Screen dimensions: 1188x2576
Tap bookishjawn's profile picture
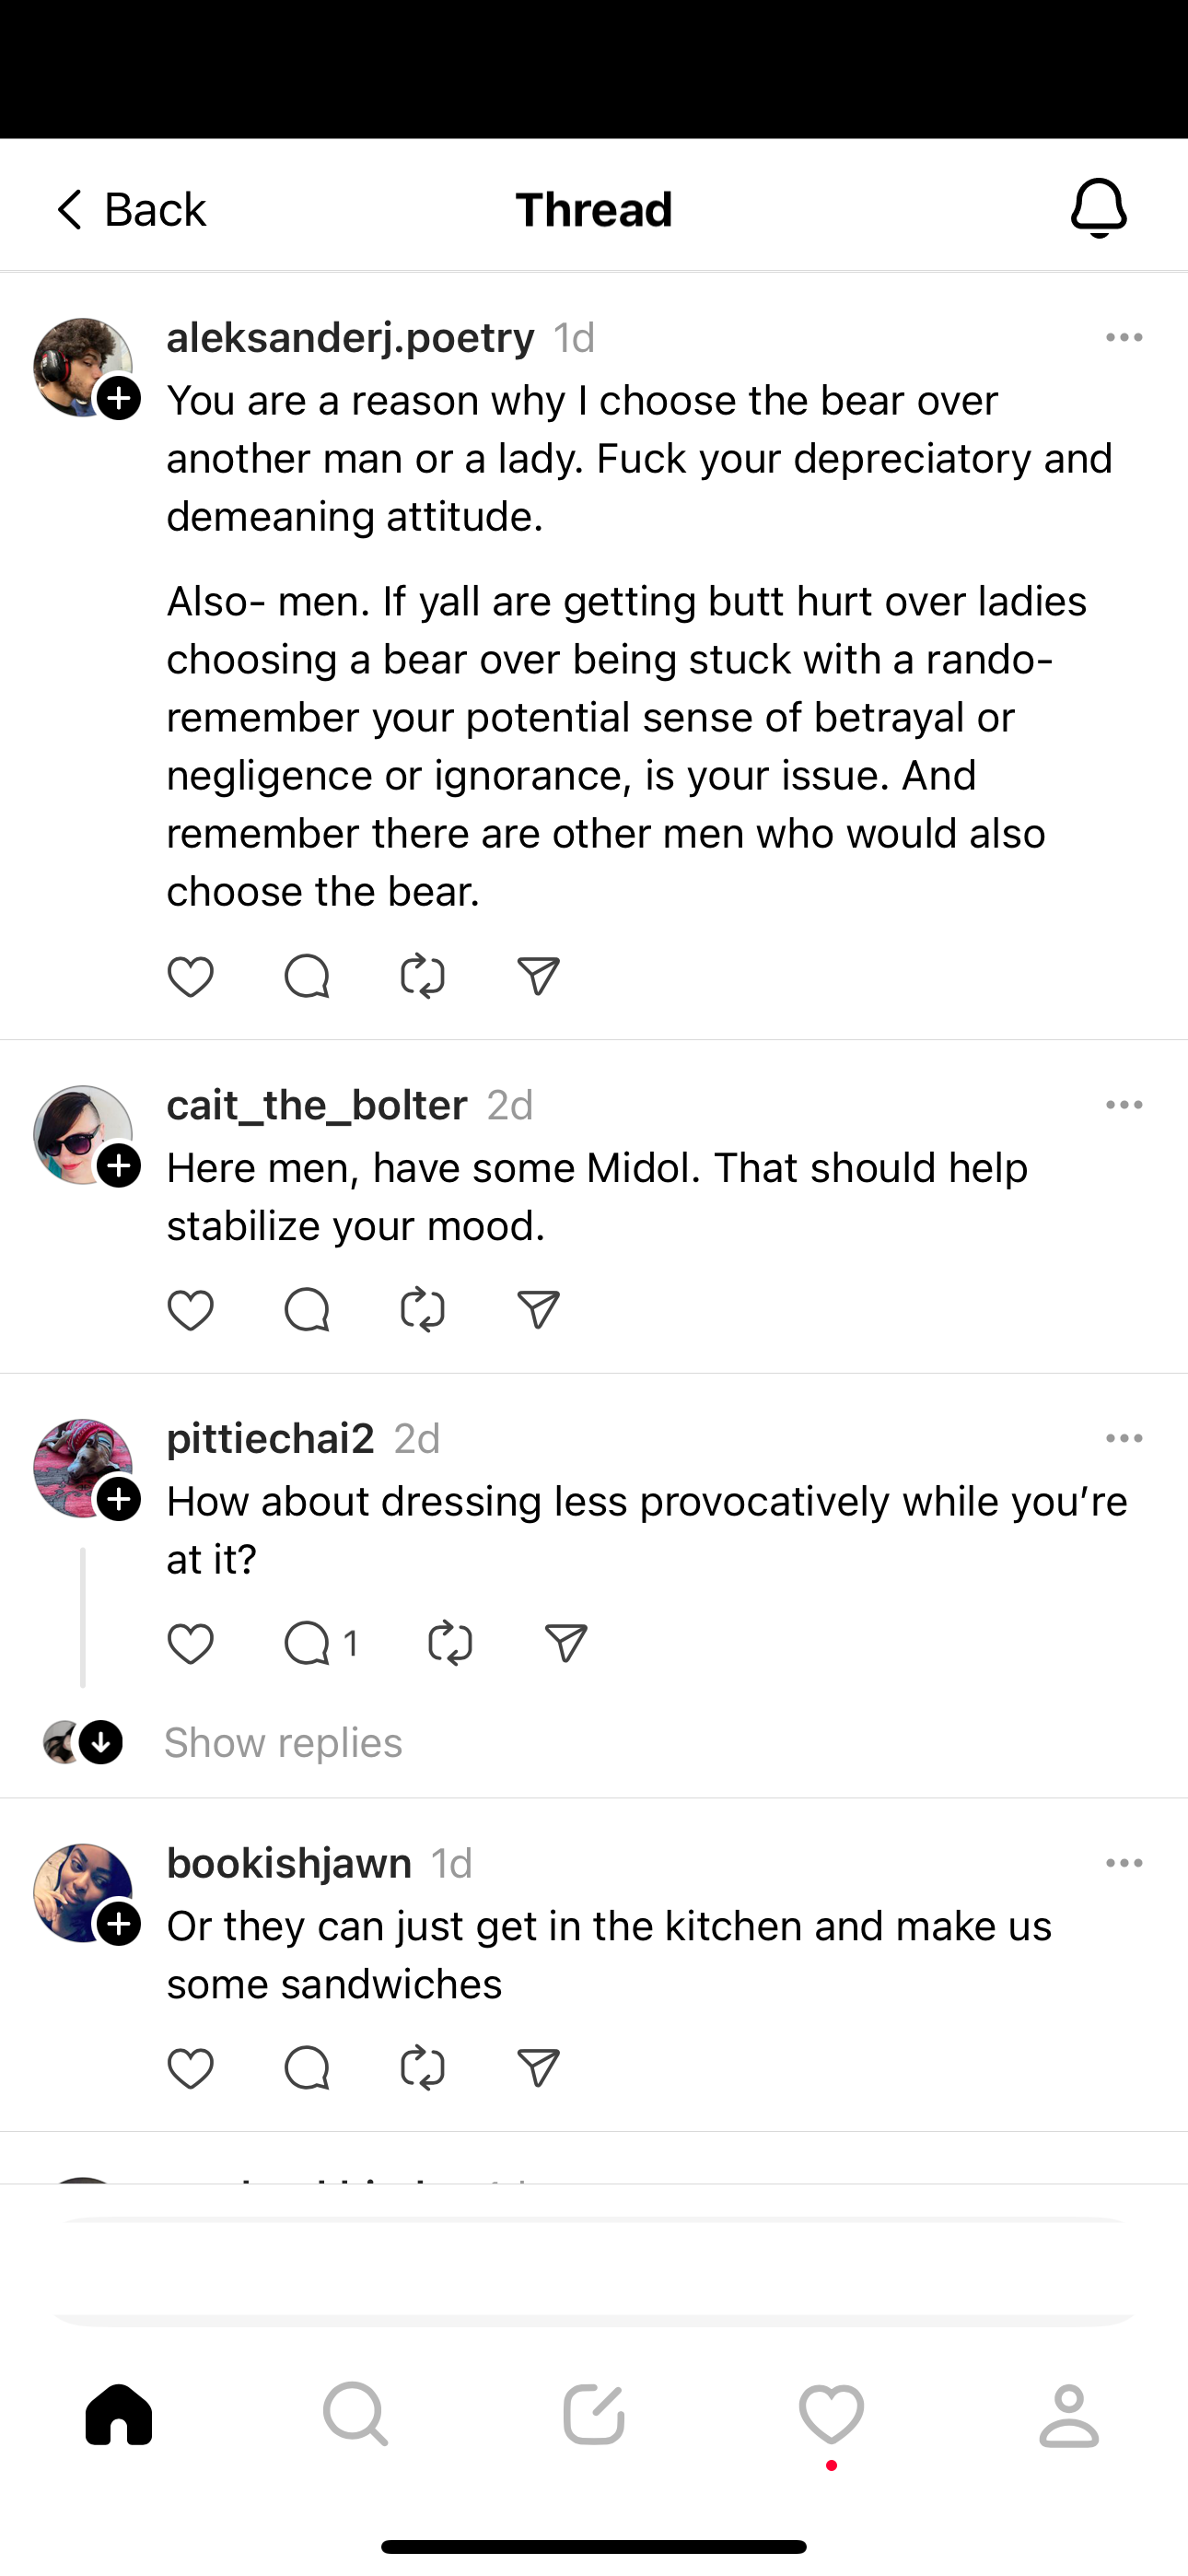click(78, 1890)
